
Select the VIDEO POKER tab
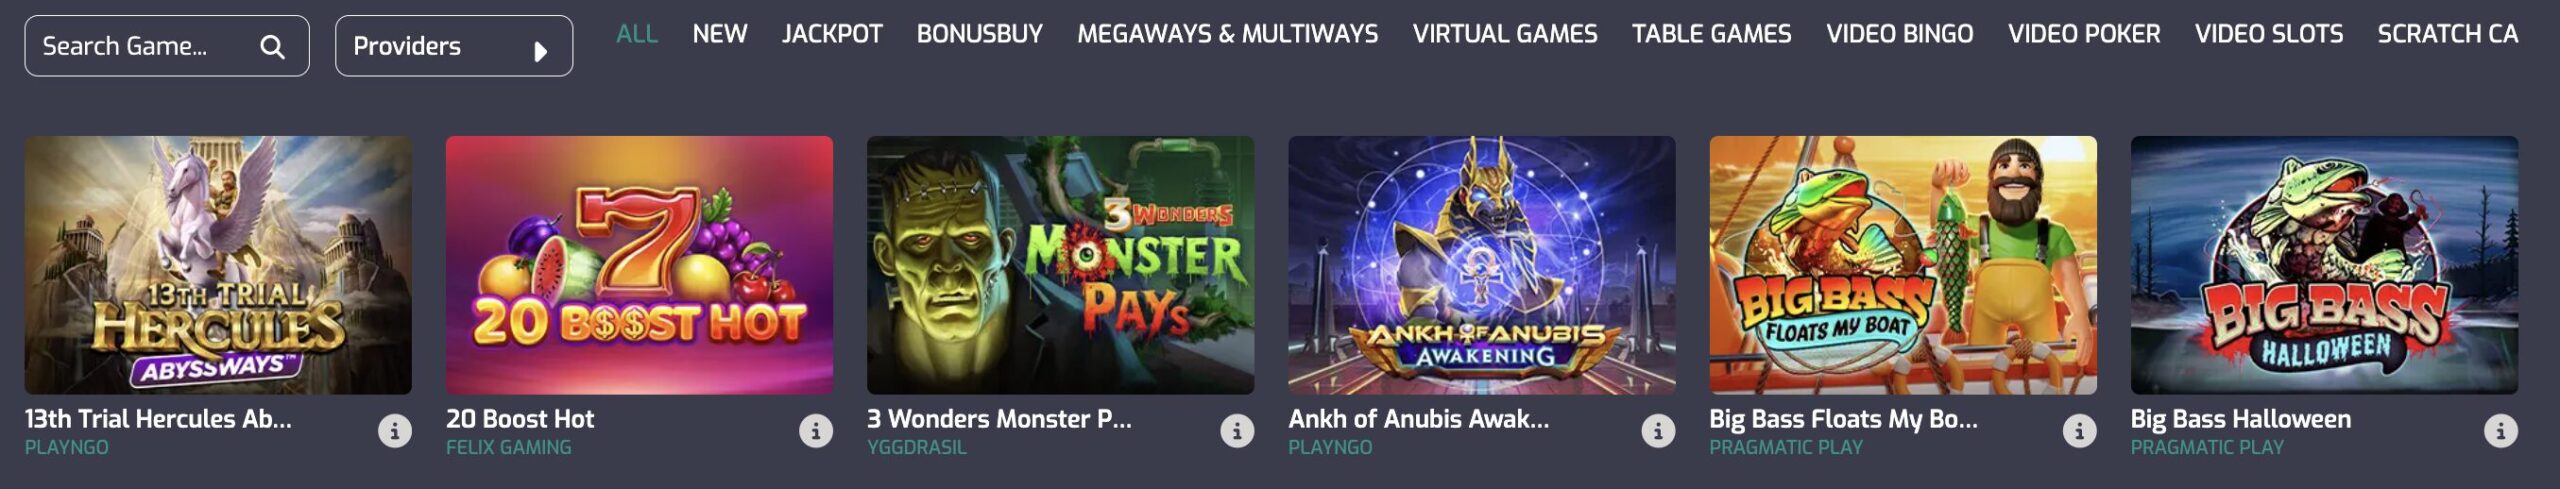click(x=2084, y=34)
